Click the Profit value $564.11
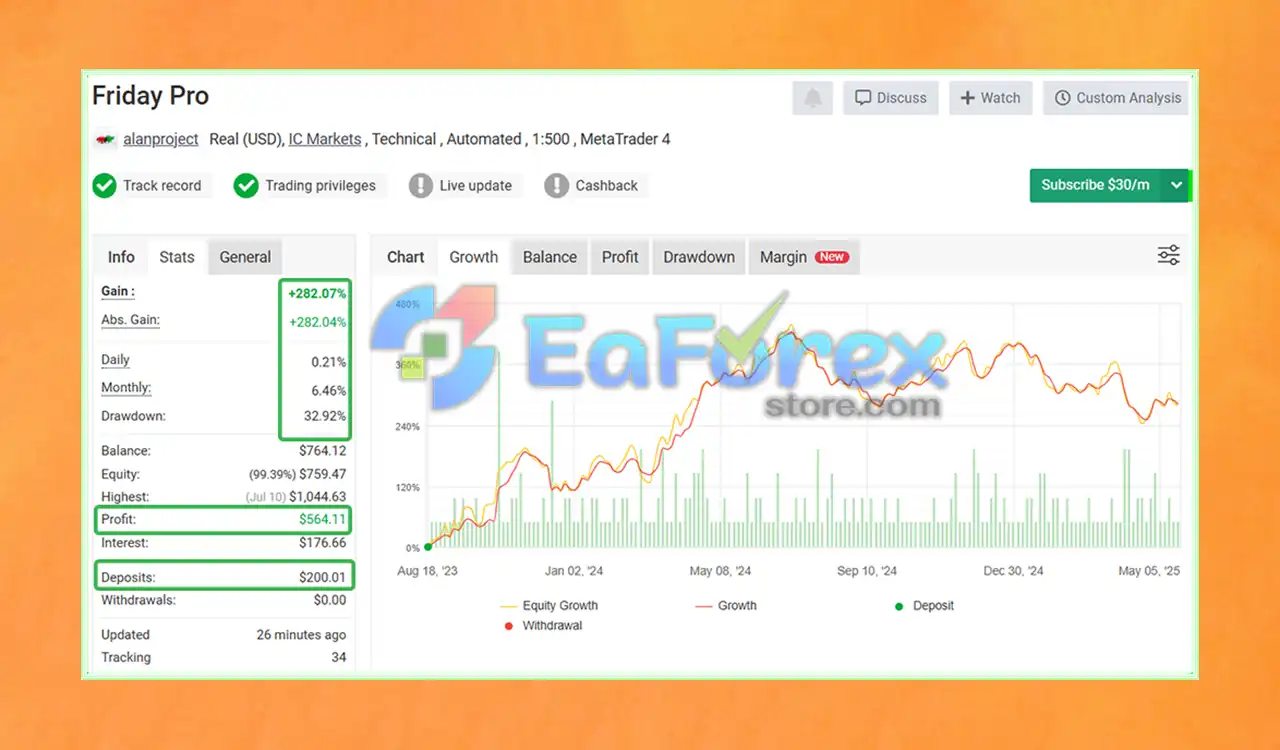1280x750 pixels. coord(322,520)
